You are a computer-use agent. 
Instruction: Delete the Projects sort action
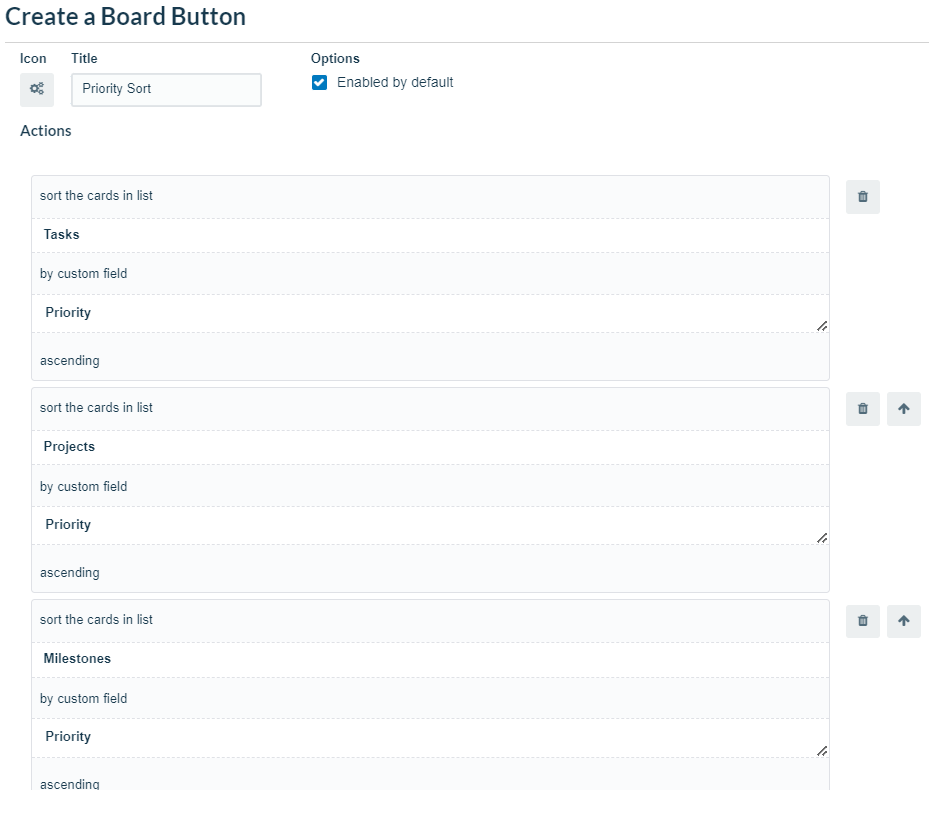pyautogui.click(x=862, y=408)
